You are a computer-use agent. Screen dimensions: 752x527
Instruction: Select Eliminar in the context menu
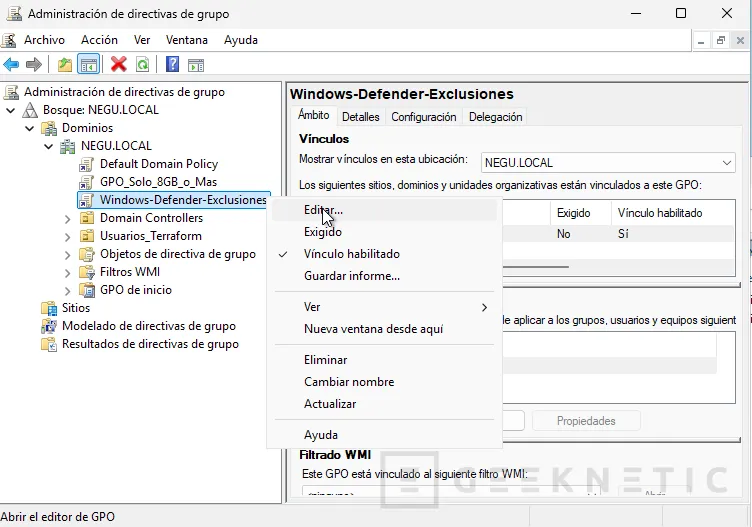[384, 360]
